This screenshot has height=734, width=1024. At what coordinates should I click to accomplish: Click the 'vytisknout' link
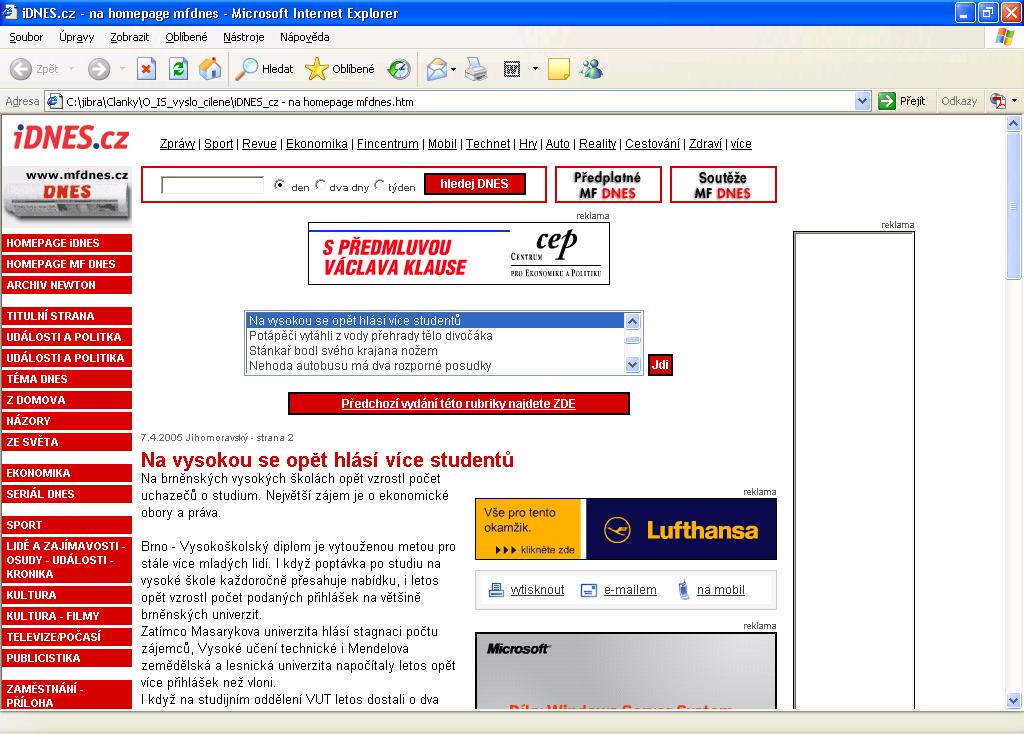[x=537, y=590]
